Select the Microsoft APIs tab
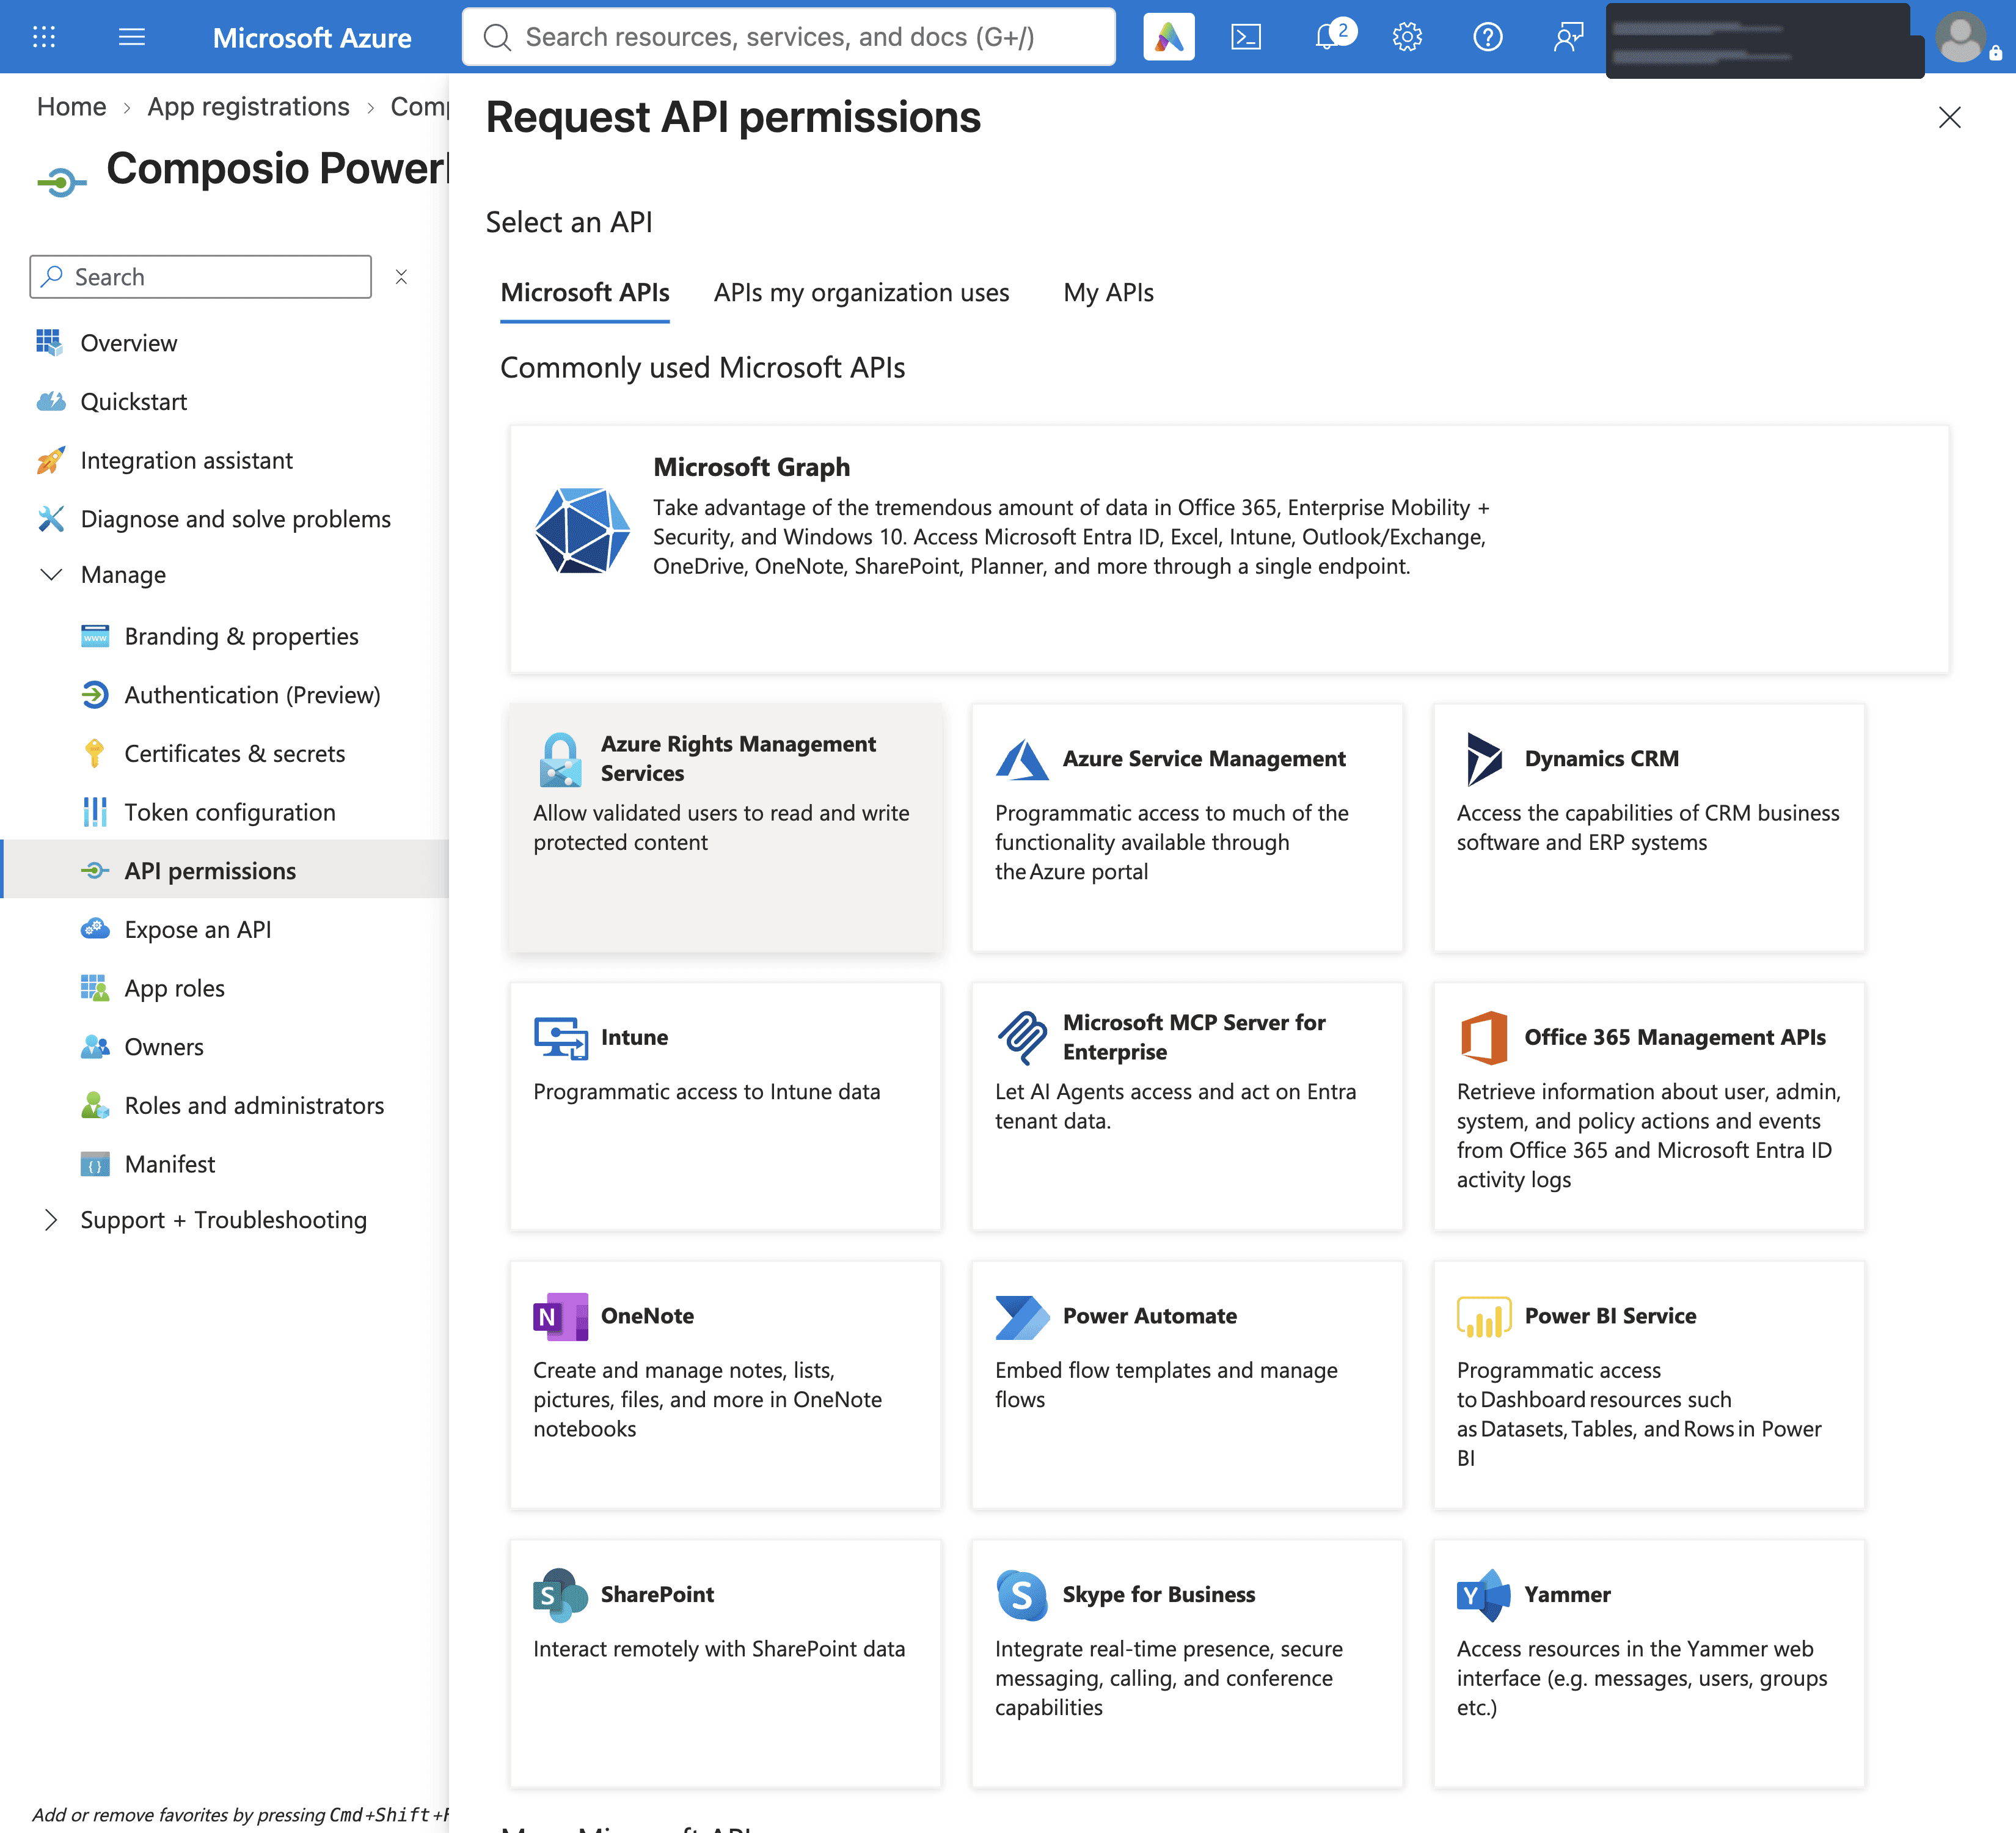Image resolution: width=2016 pixels, height=1833 pixels. (x=585, y=293)
